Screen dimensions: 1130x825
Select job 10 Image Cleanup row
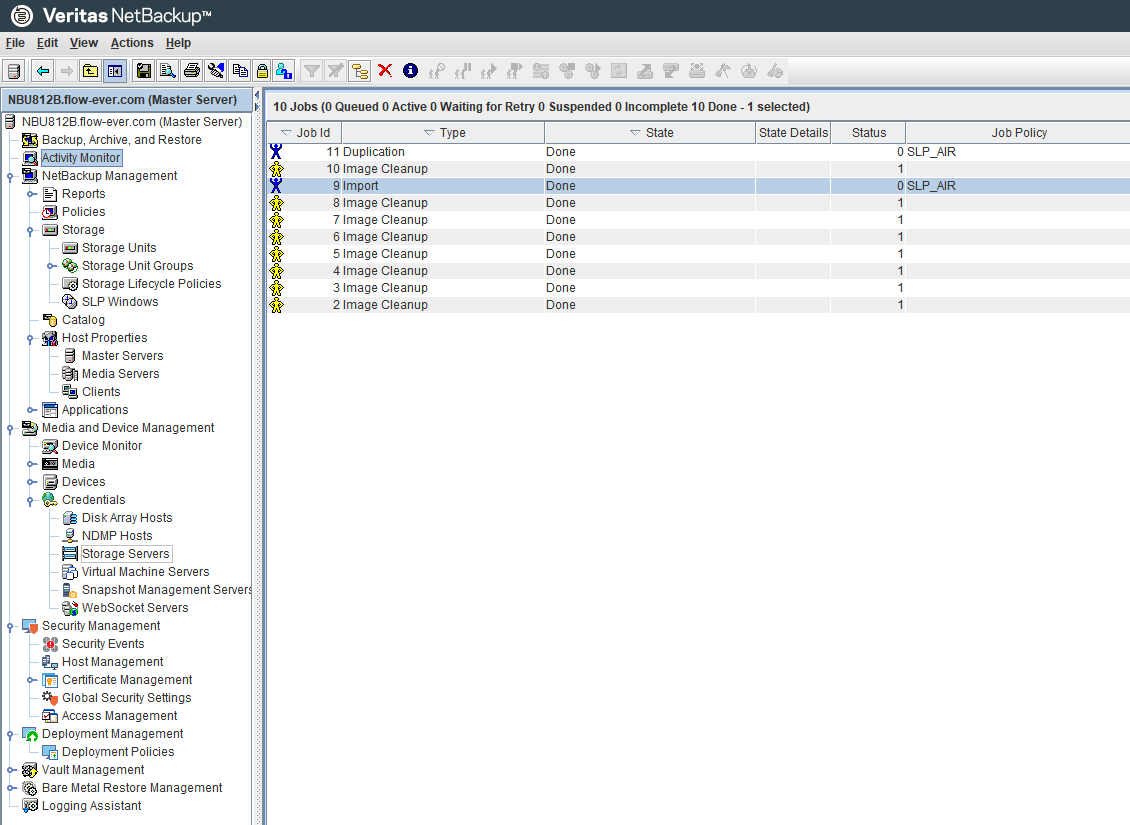[x=698, y=169]
